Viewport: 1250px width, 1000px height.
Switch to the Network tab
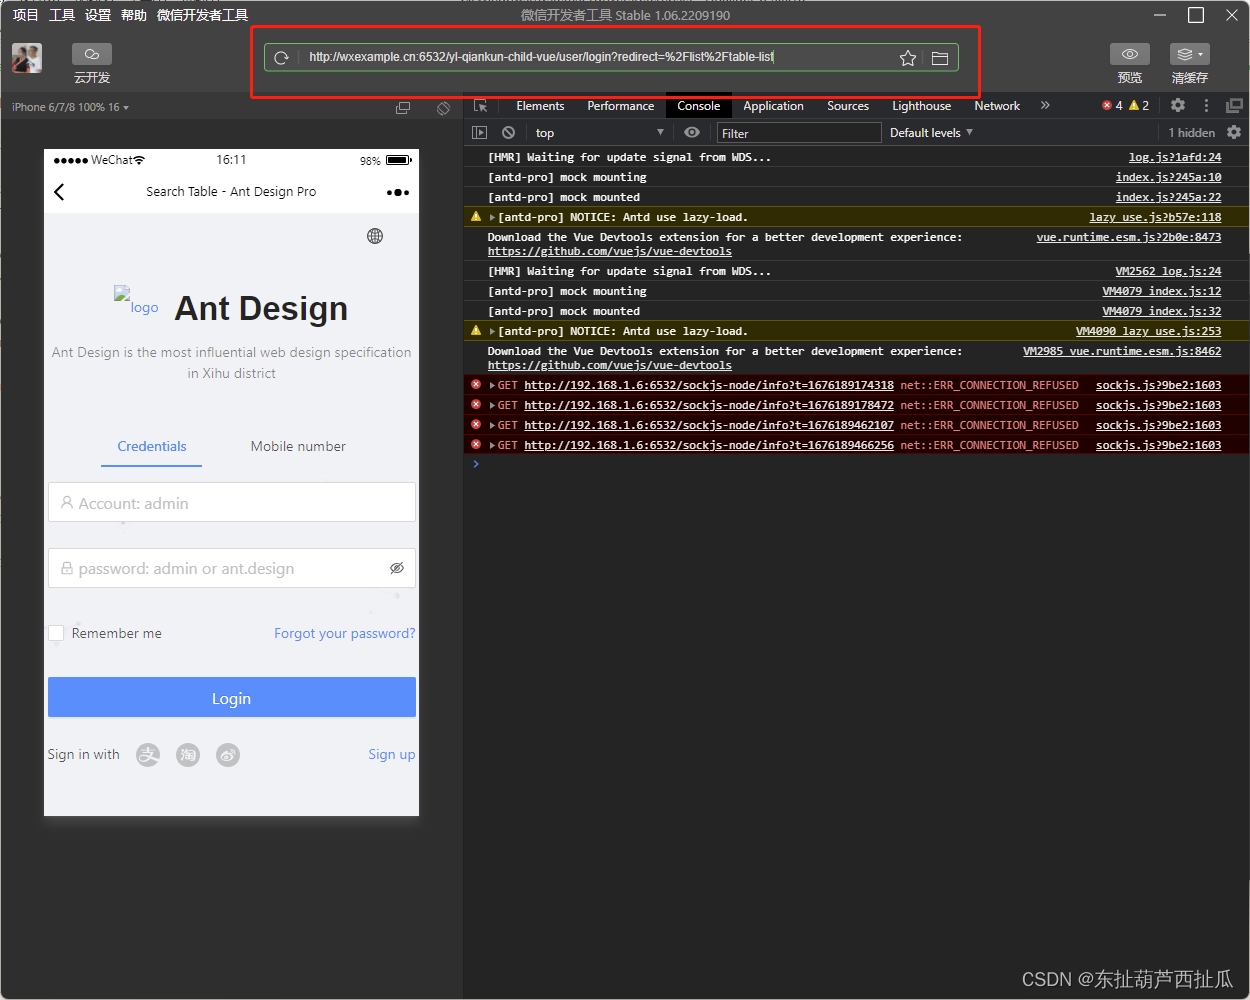click(997, 106)
